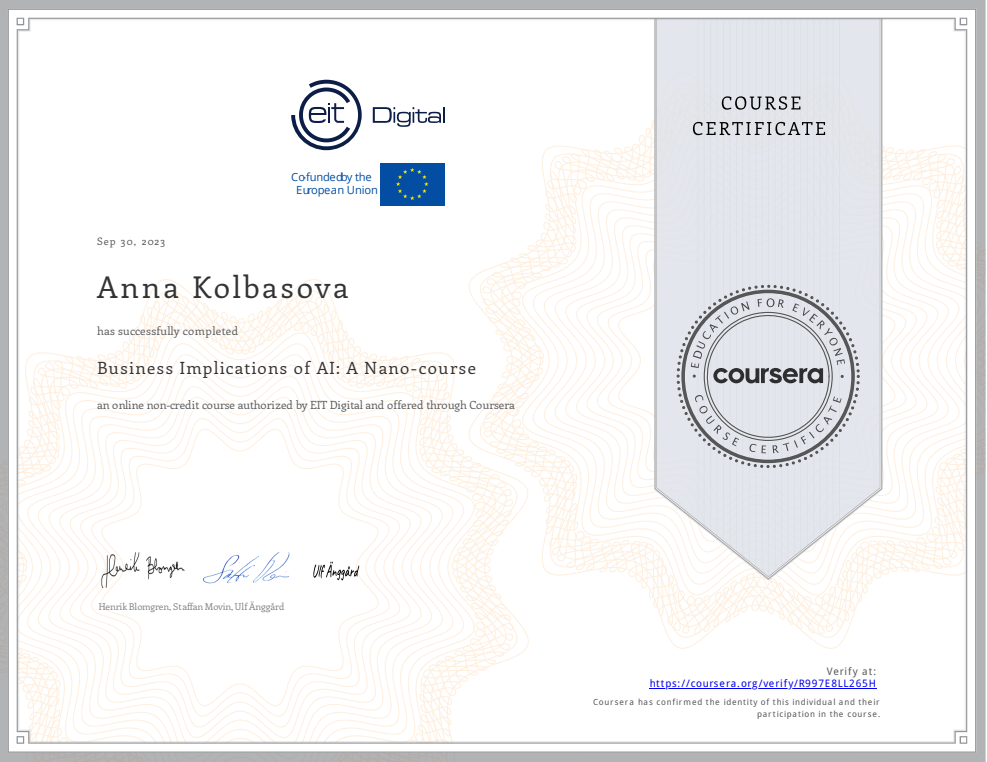Click the bottom-right corner border ornament

(964, 740)
